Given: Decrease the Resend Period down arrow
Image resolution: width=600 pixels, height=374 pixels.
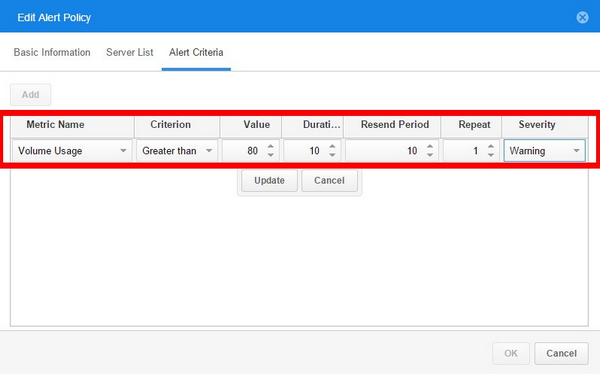Looking at the screenshot, I should 430,155.
